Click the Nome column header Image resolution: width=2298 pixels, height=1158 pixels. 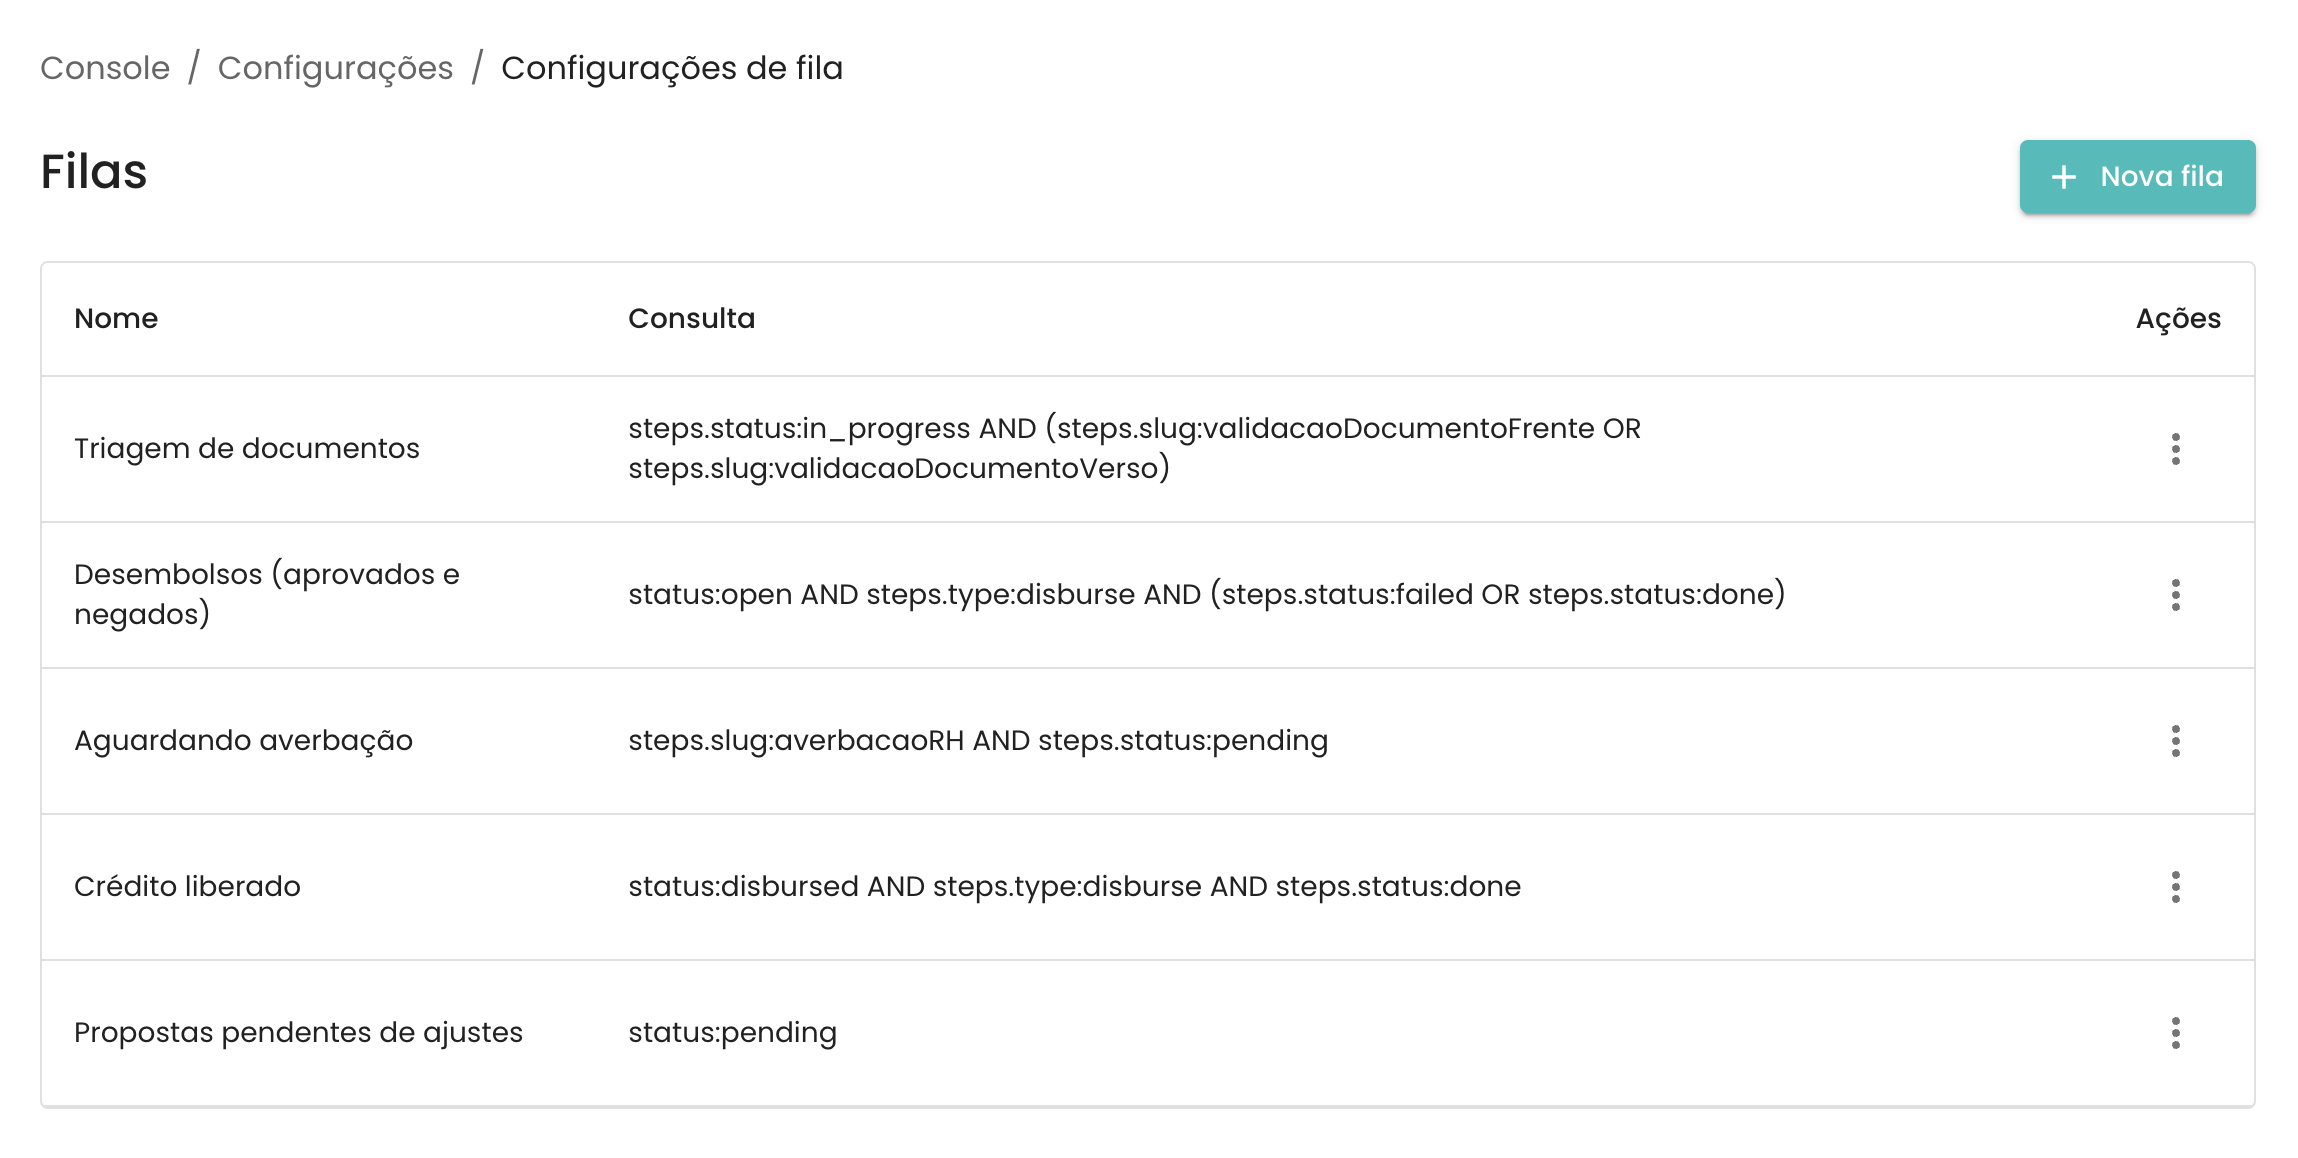tap(116, 318)
